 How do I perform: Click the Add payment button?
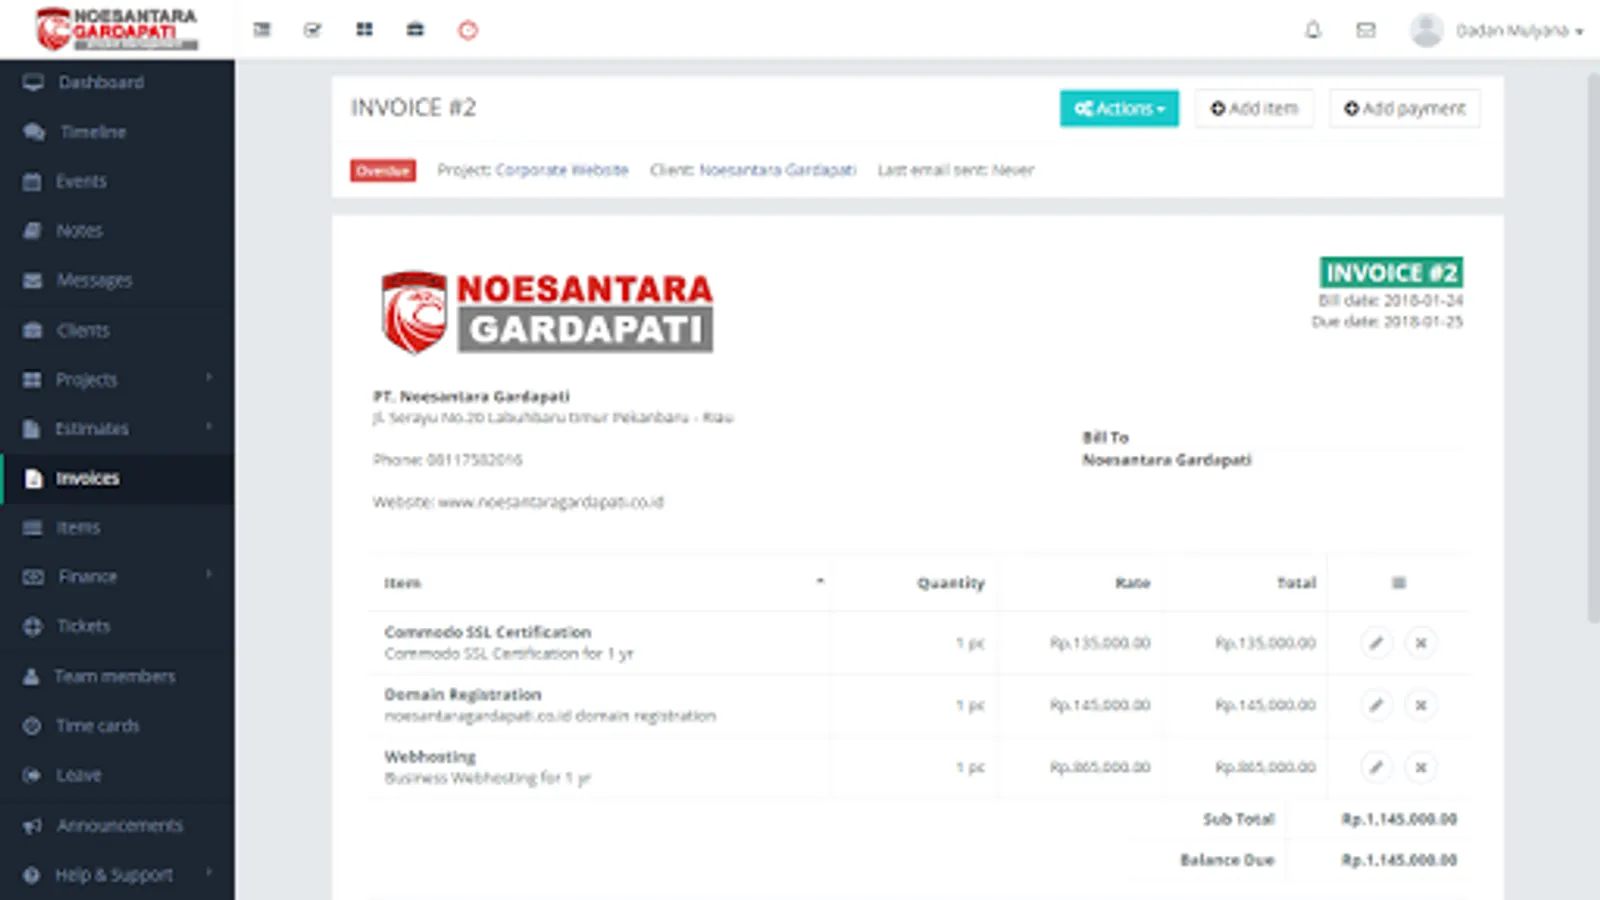pos(1404,108)
